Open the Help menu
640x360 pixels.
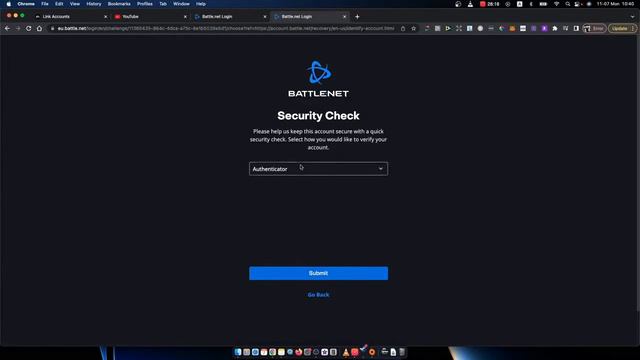click(201, 4)
